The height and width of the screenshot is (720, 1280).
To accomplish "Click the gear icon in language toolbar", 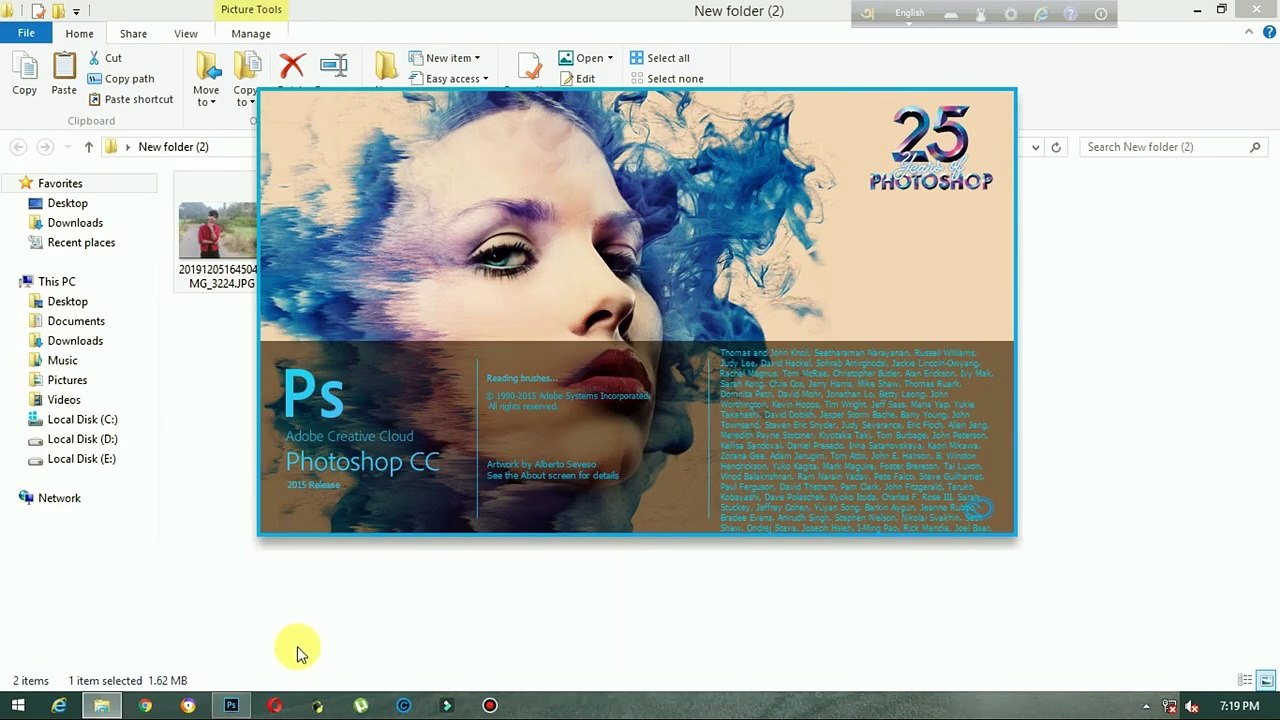I will pyautogui.click(x=1011, y=14).
